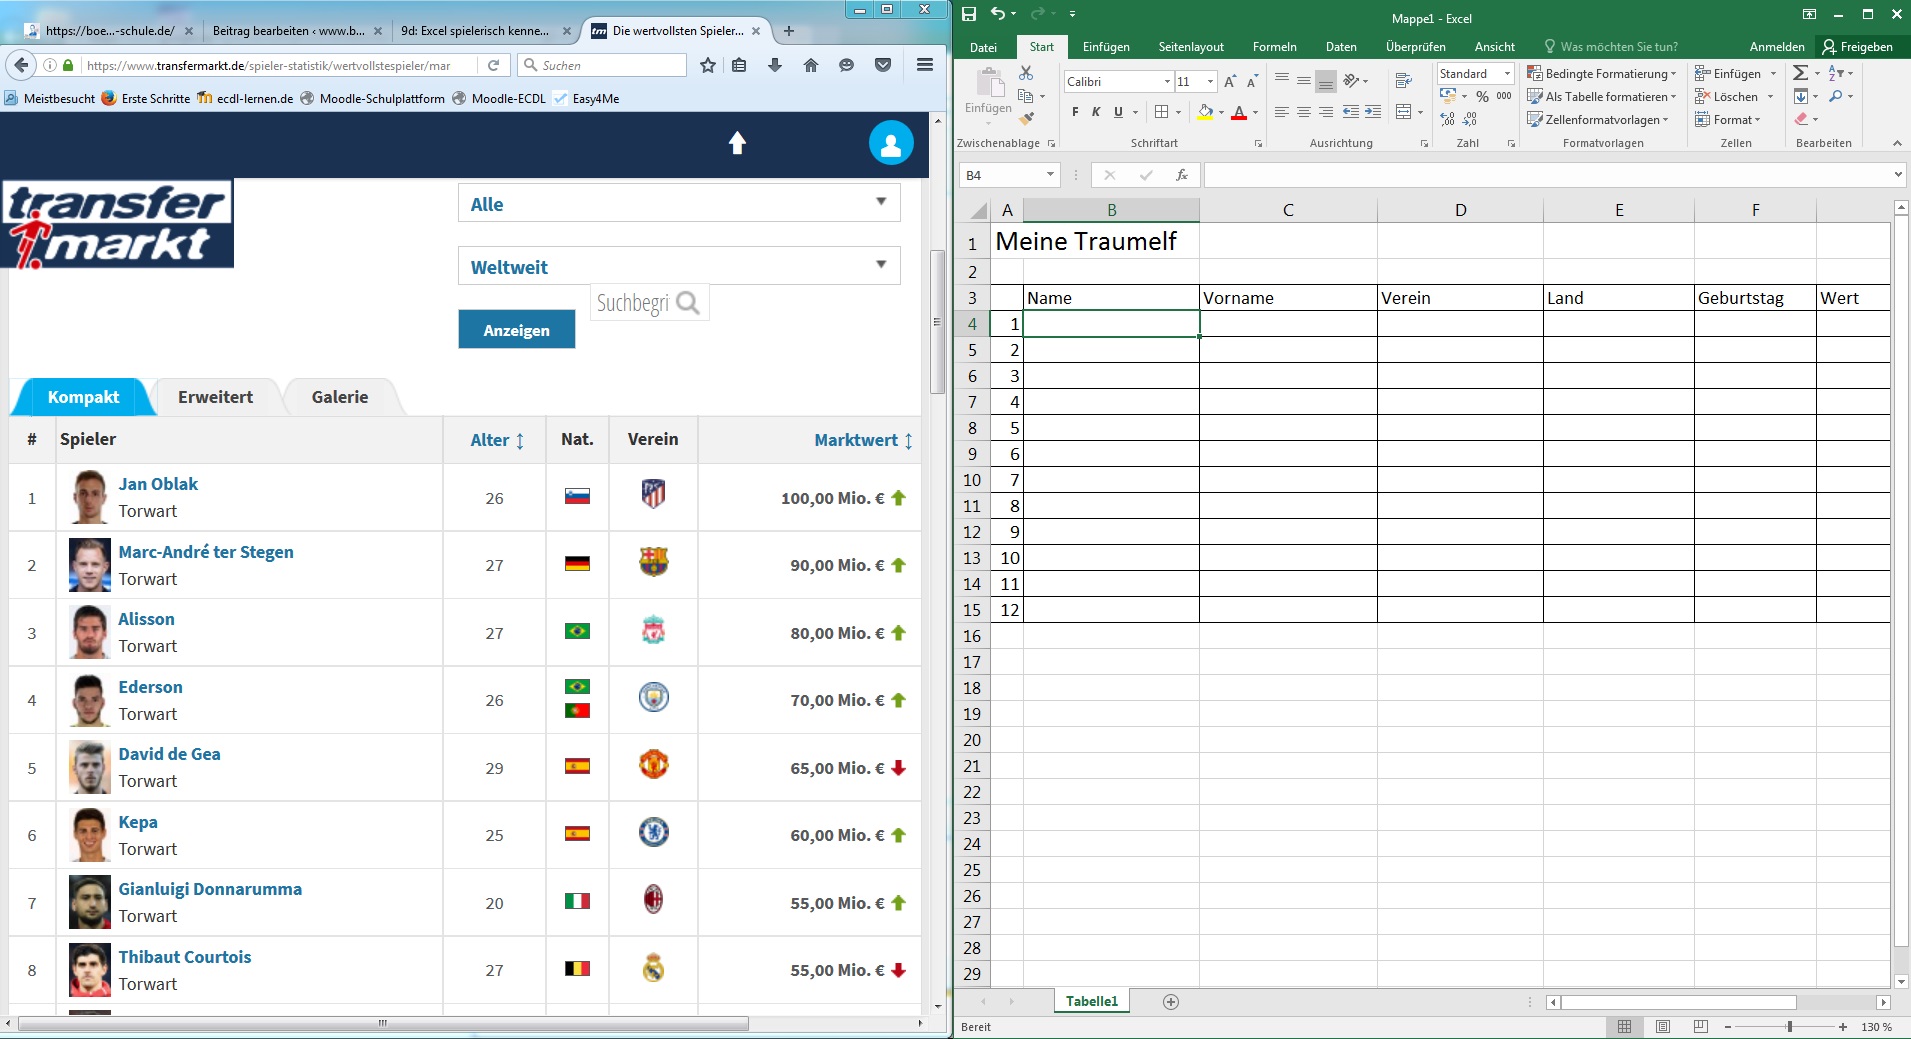This screenshot has width=1911, height=1039.
Task: Toggle left text alignment
Action: (x=1281, y=112)
